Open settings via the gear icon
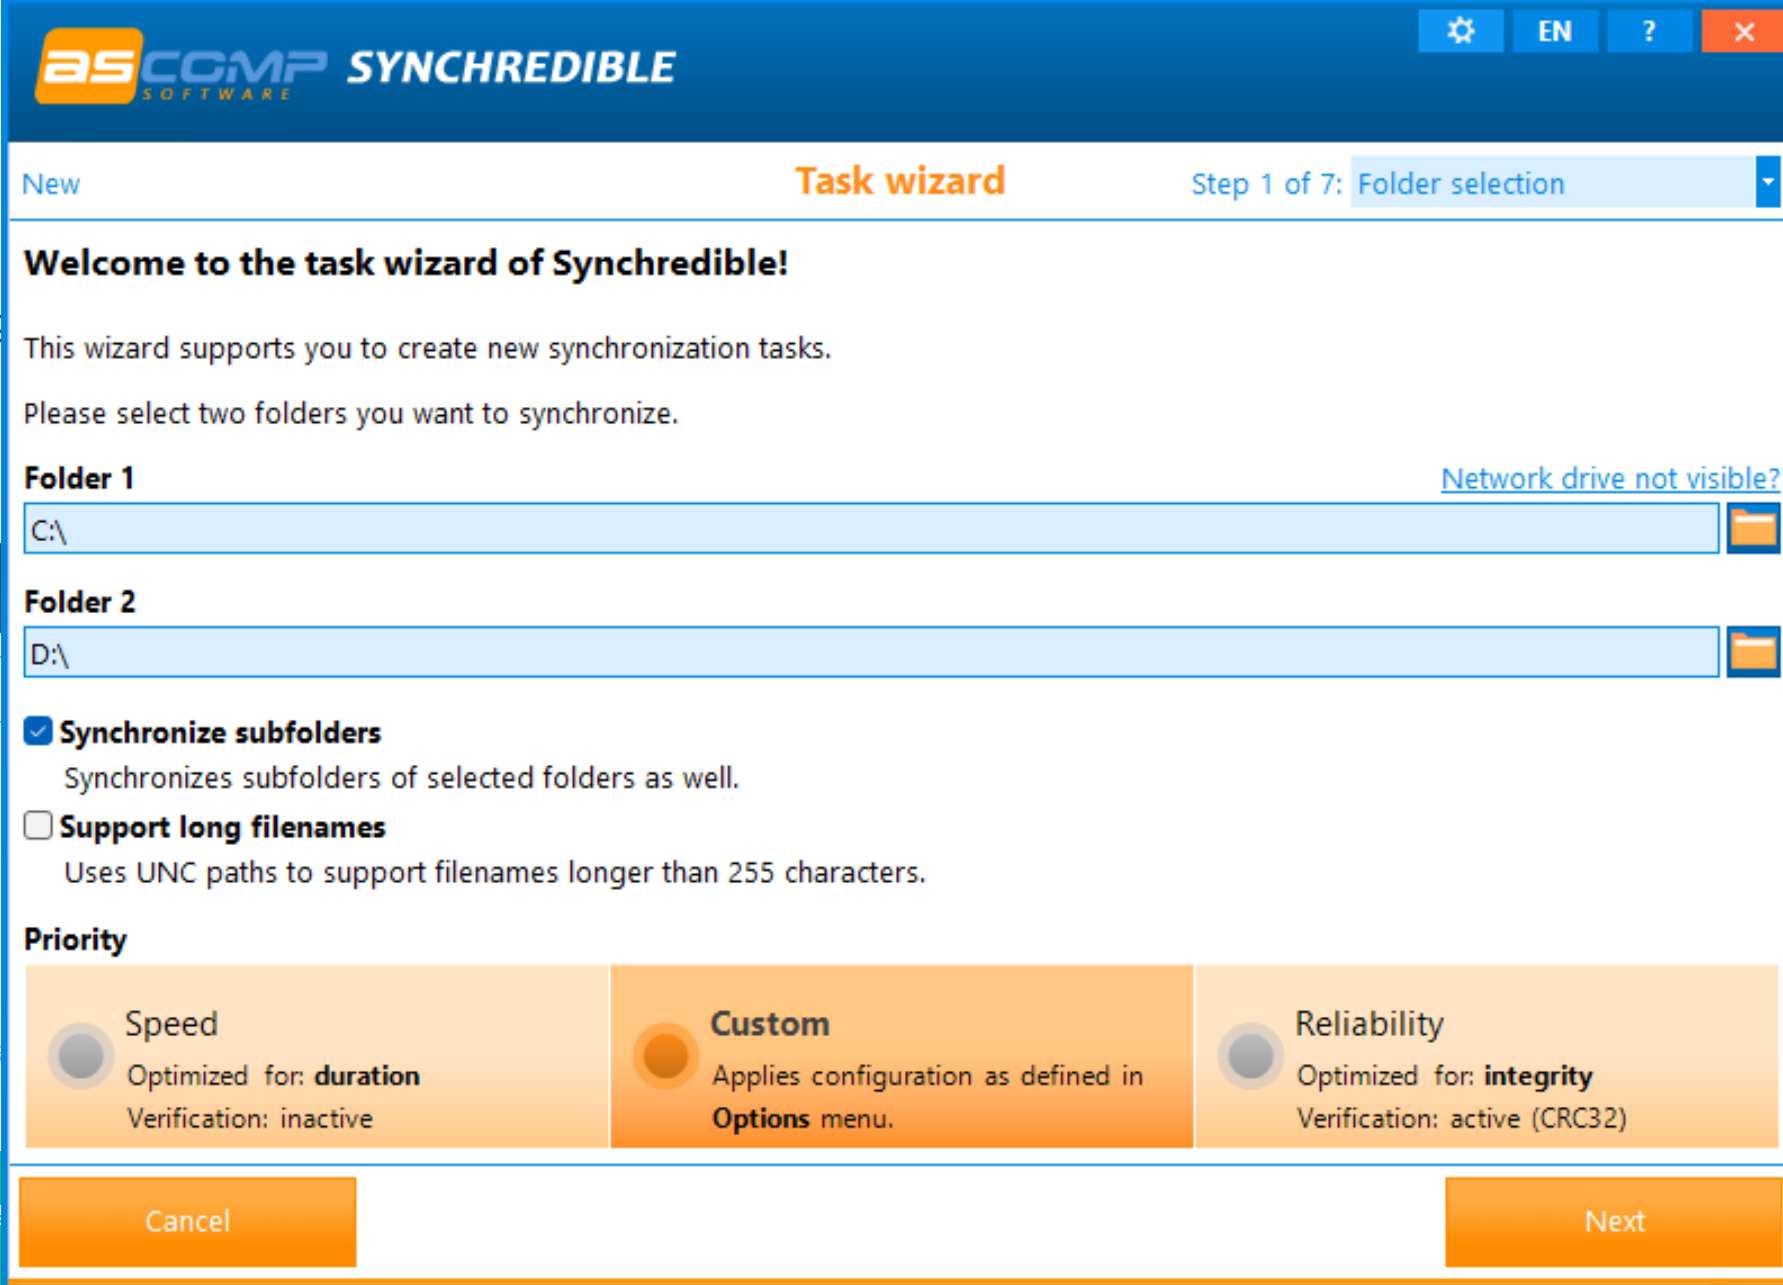 [1460, 31]
